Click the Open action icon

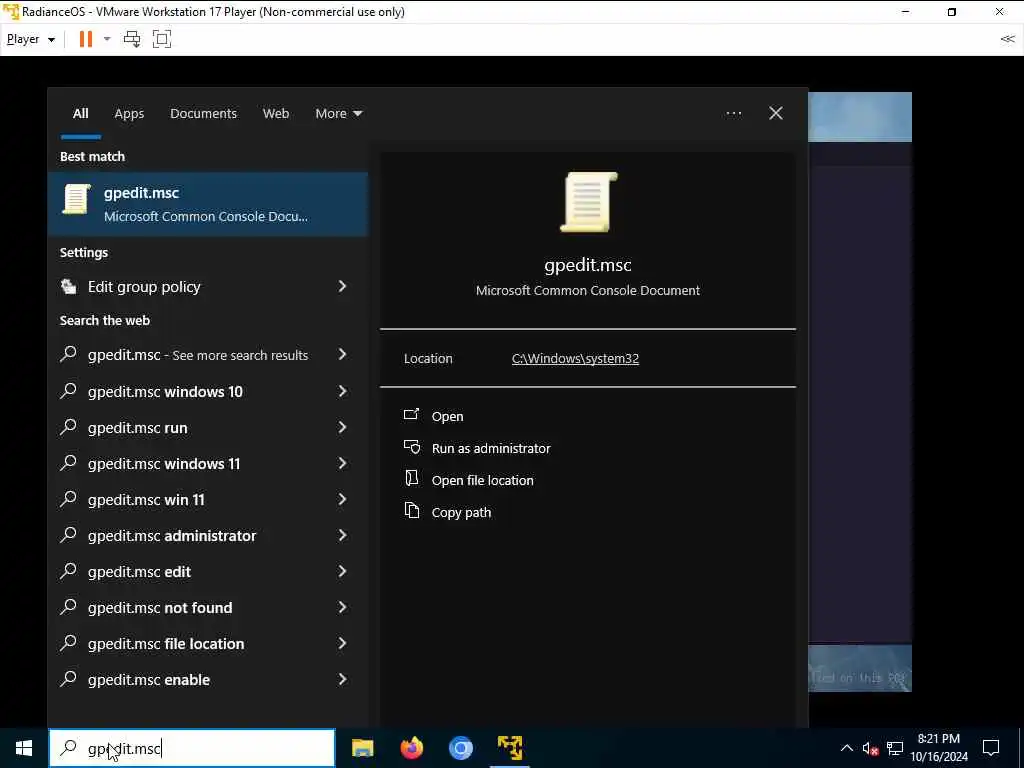point(411,415)
